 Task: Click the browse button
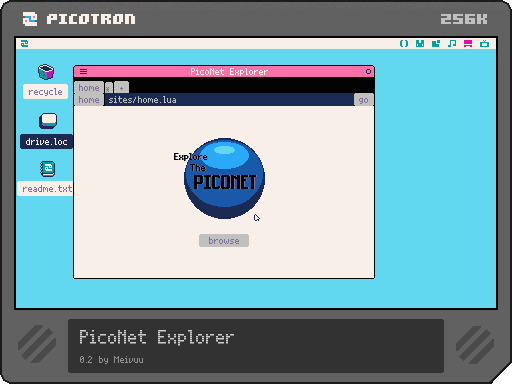224,241
